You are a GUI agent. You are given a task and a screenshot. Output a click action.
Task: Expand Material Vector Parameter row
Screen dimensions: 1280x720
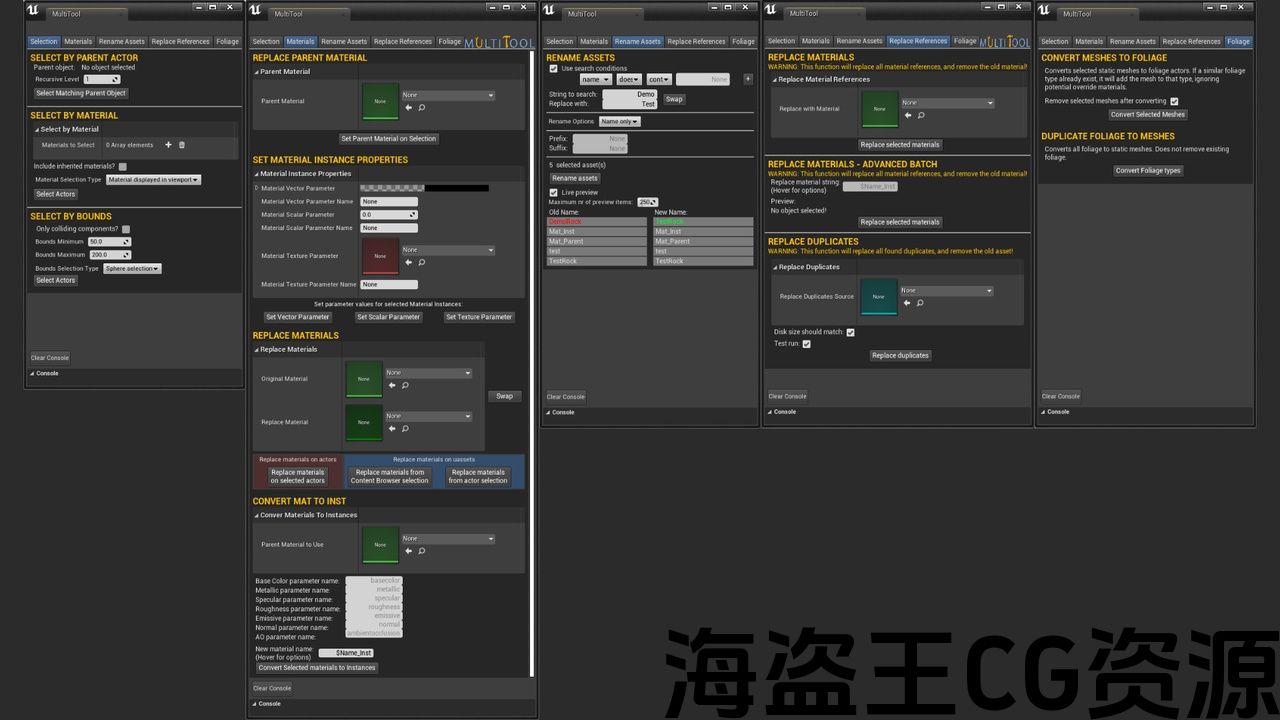tap(256, 188)
